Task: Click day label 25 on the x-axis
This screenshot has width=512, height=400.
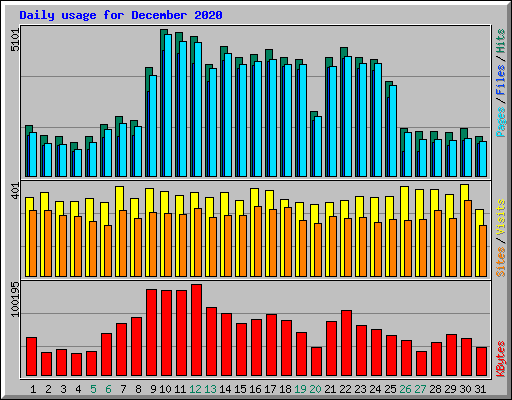Action: pos(390,389)
